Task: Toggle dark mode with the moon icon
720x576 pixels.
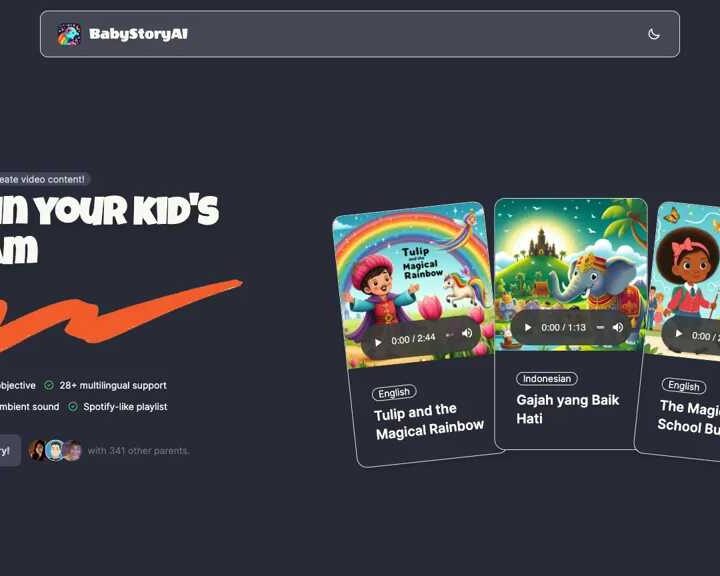Action: (x=653, y=34)
